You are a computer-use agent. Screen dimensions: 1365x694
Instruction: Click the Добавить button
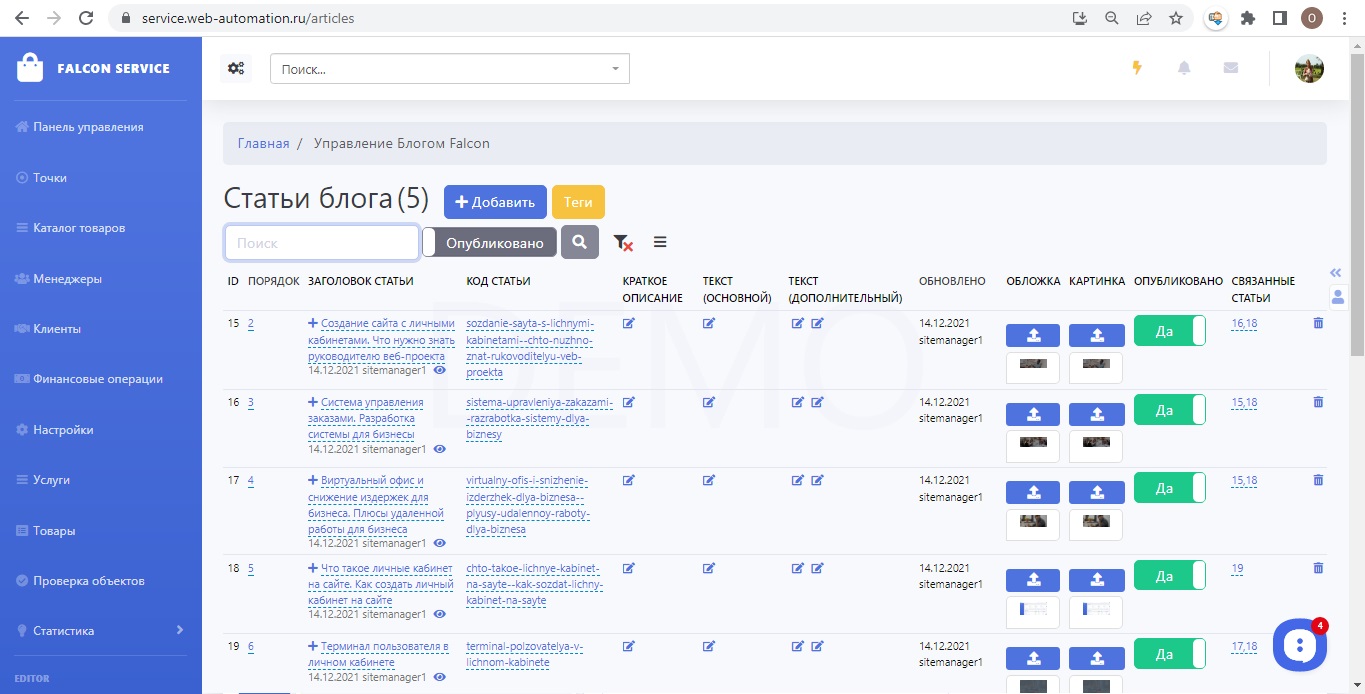pyautogui.click(x=495, y=202)
